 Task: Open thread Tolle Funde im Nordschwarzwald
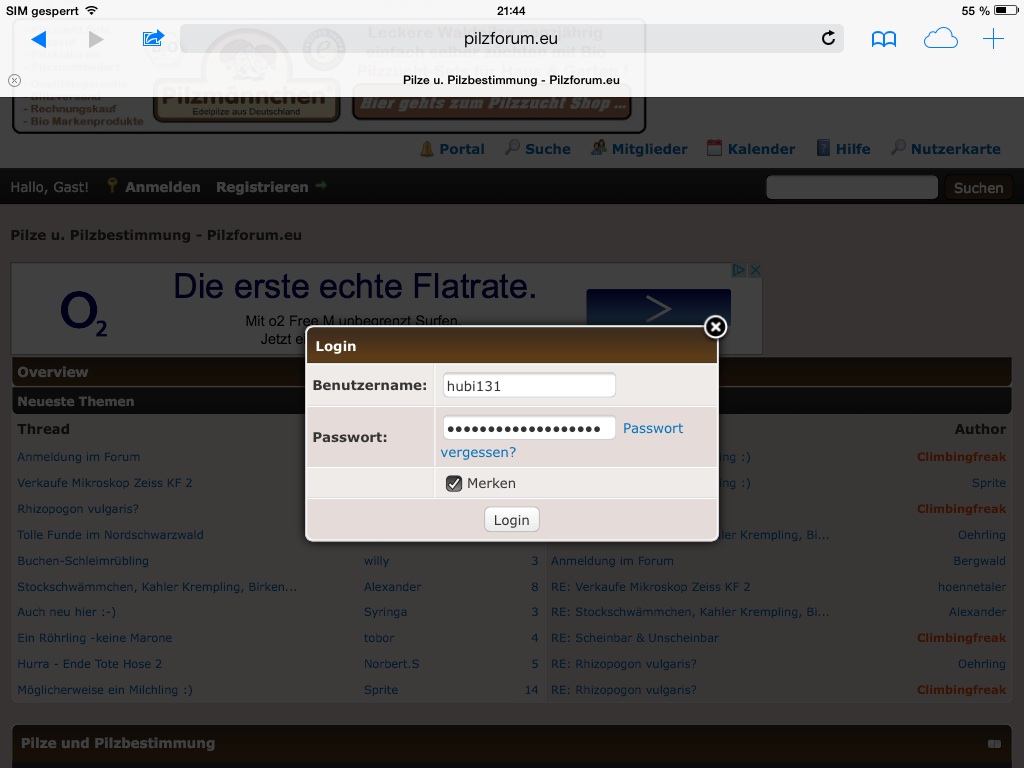pyautogui.click(x=110, y=535)
